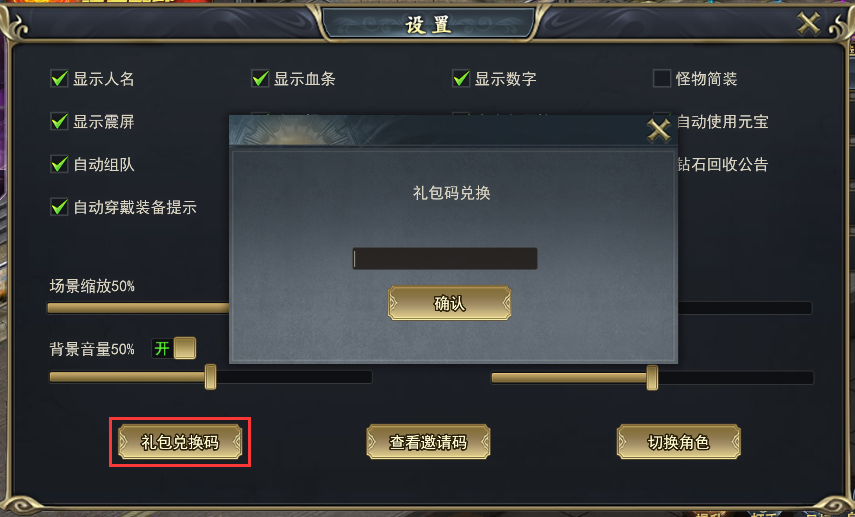This screenshot has height=517, width=855.
Task: Click the 钻石回收公告 option label
Action: coord(722,164)
